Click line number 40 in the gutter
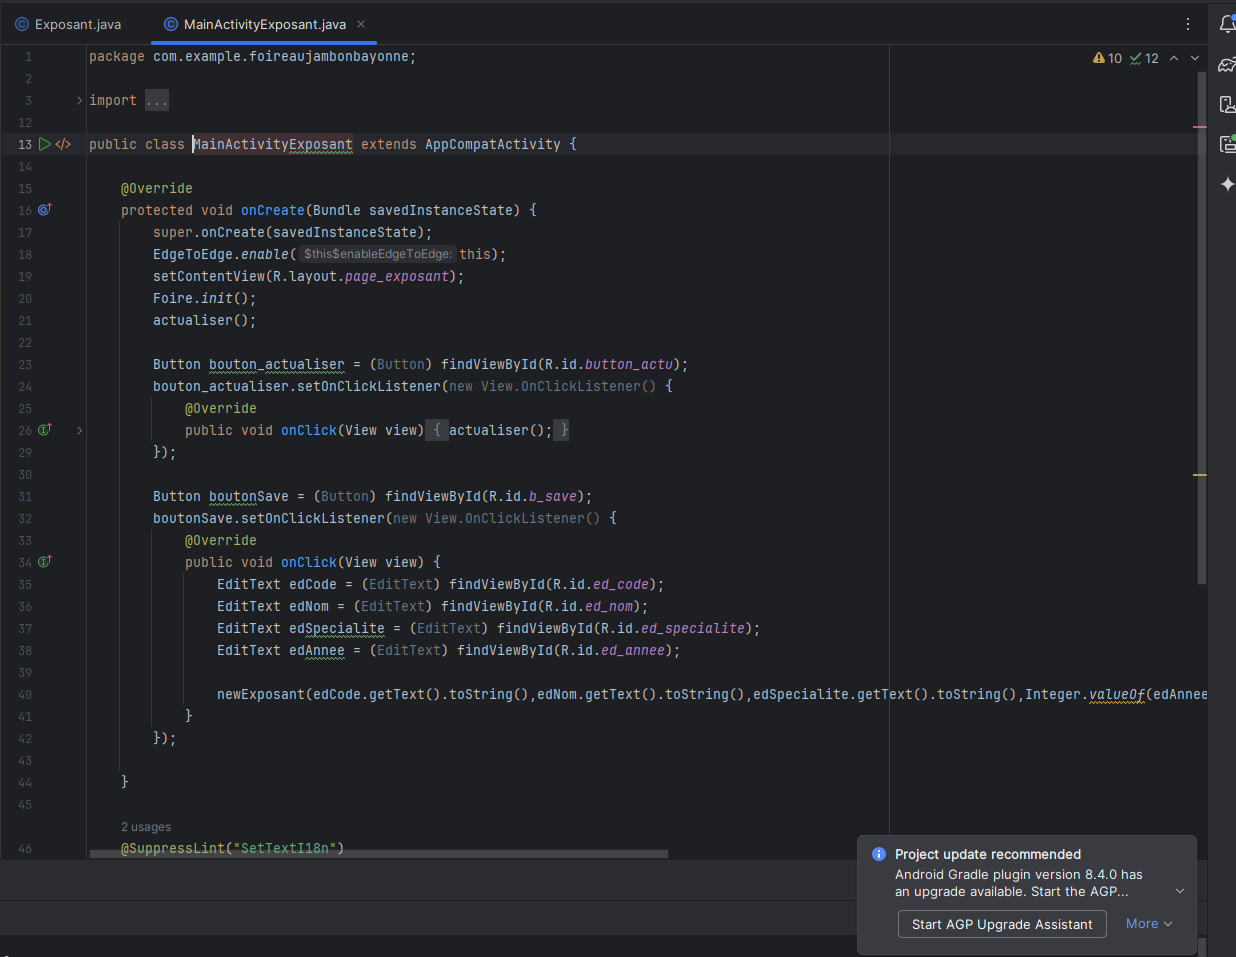The width and height of the screenshot is (1236, 957). point(25,694)
